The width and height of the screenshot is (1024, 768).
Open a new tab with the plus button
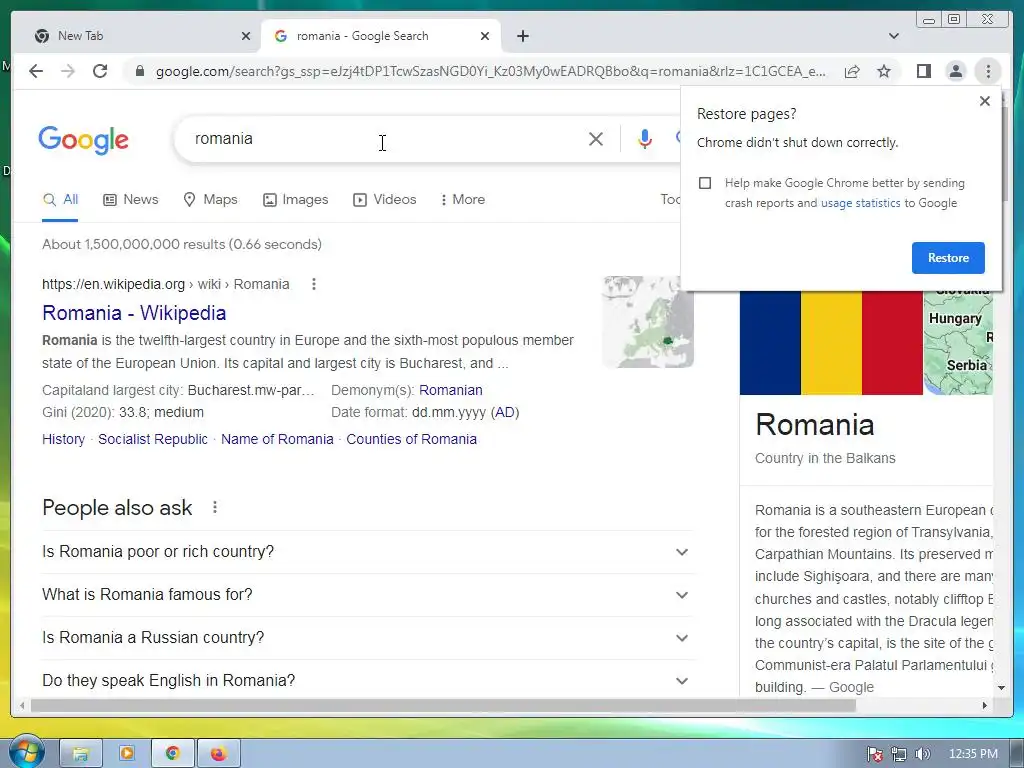(522, 36)
